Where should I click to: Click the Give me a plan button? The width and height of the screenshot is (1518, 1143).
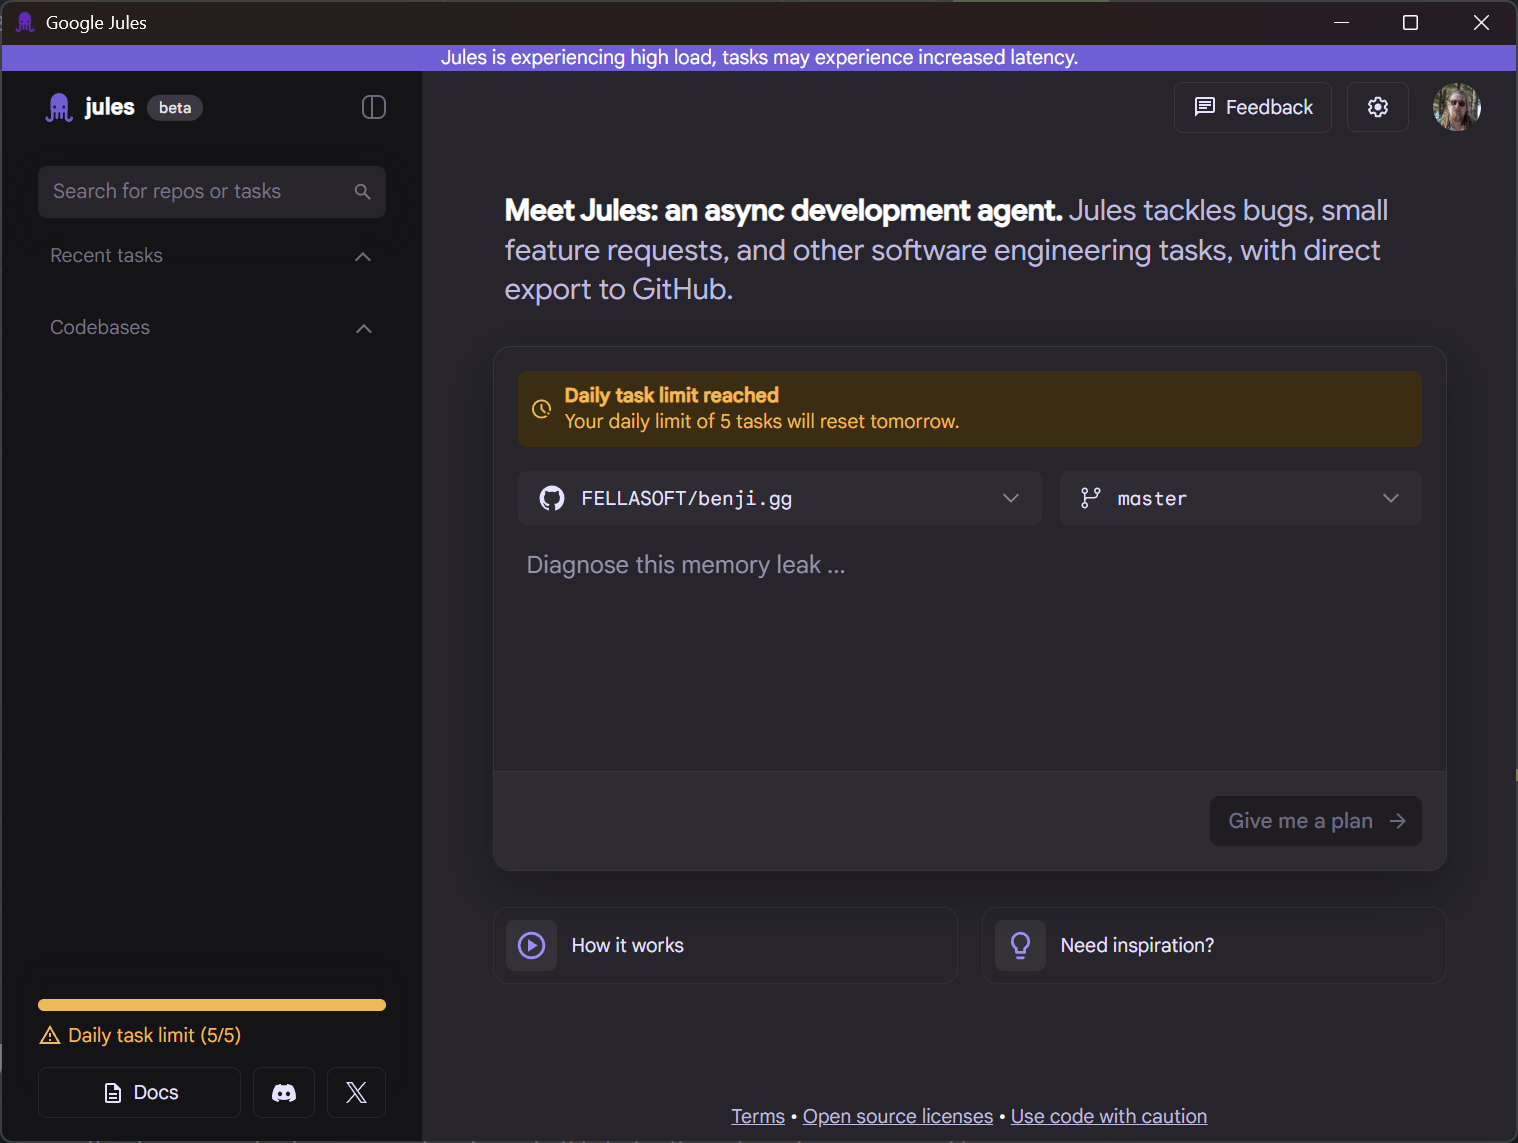[1316, 821]
